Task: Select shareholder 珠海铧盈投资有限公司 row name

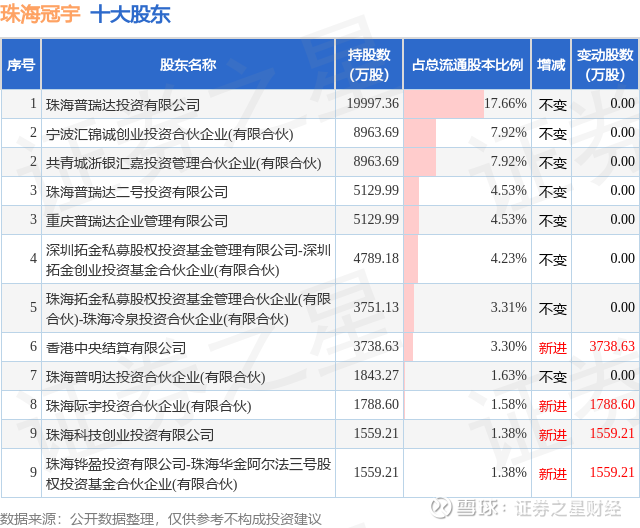Action: (x=188, y=473)
